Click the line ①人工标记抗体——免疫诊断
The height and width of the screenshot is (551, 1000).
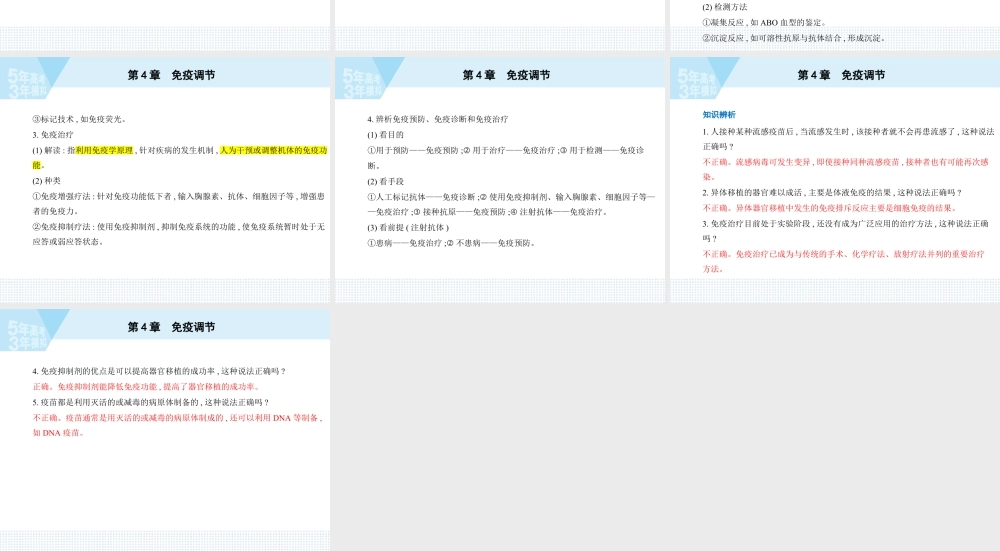click(x=511, y=204)
